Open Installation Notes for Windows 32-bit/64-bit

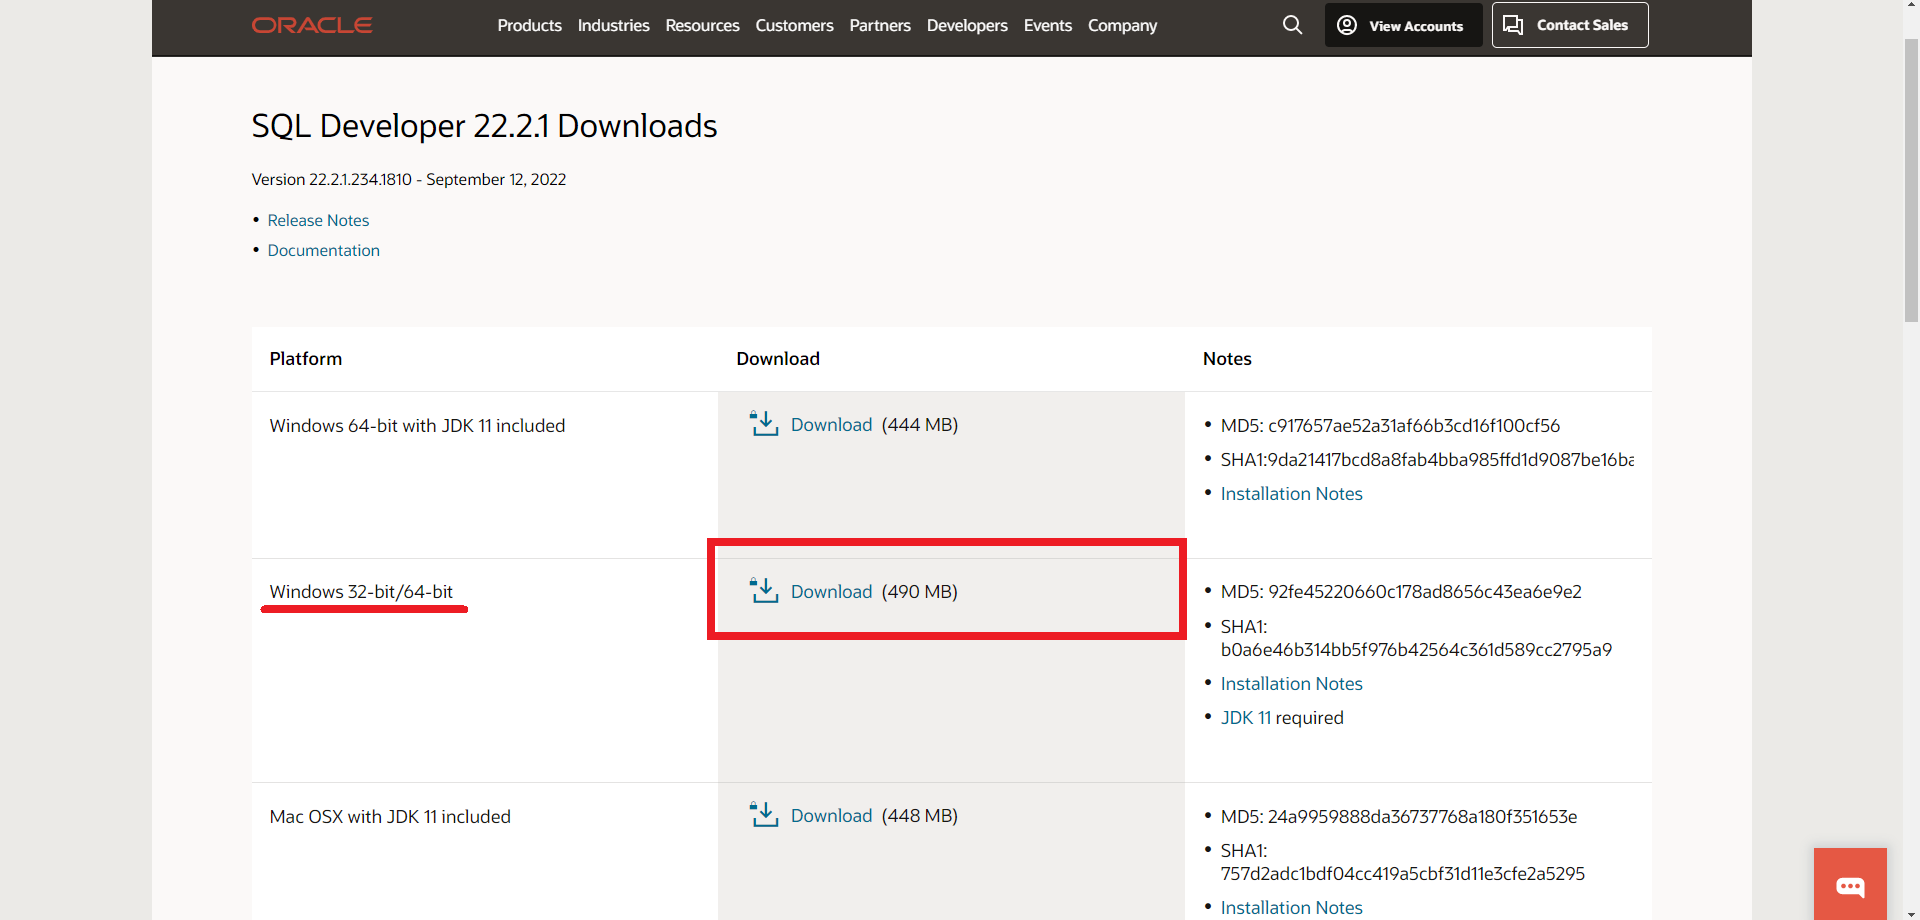(x=1291, y=684)
